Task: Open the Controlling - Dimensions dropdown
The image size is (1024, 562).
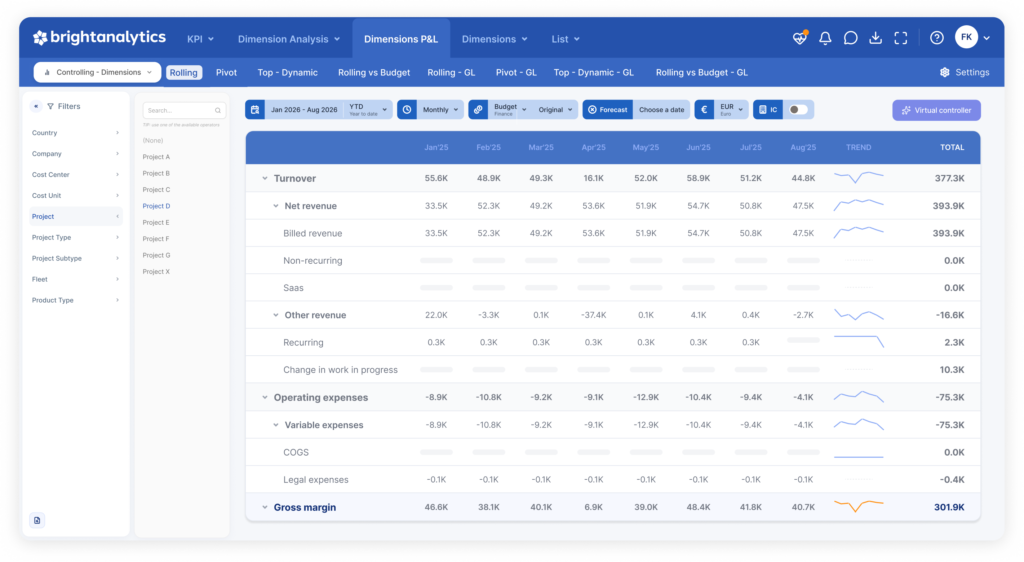Action: coord(97,72)
